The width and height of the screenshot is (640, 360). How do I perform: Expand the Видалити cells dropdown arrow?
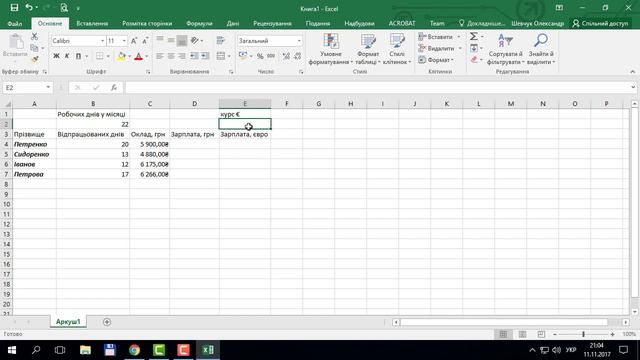coord(460,48)
